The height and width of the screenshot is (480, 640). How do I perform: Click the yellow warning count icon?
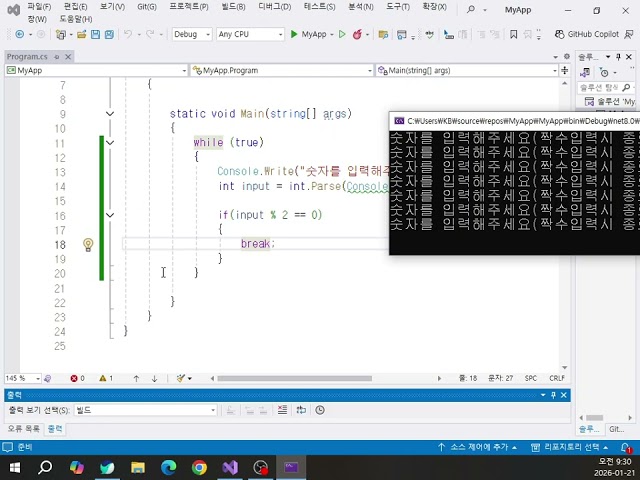tap(102, 379)
